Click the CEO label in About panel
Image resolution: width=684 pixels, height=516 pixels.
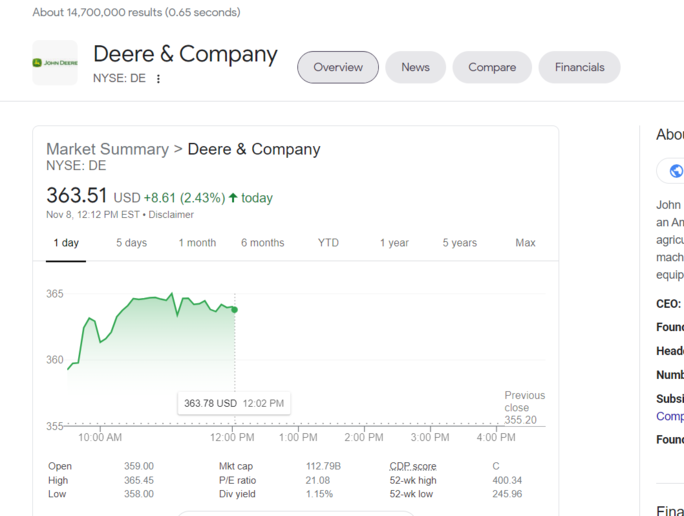click(668, 304)
